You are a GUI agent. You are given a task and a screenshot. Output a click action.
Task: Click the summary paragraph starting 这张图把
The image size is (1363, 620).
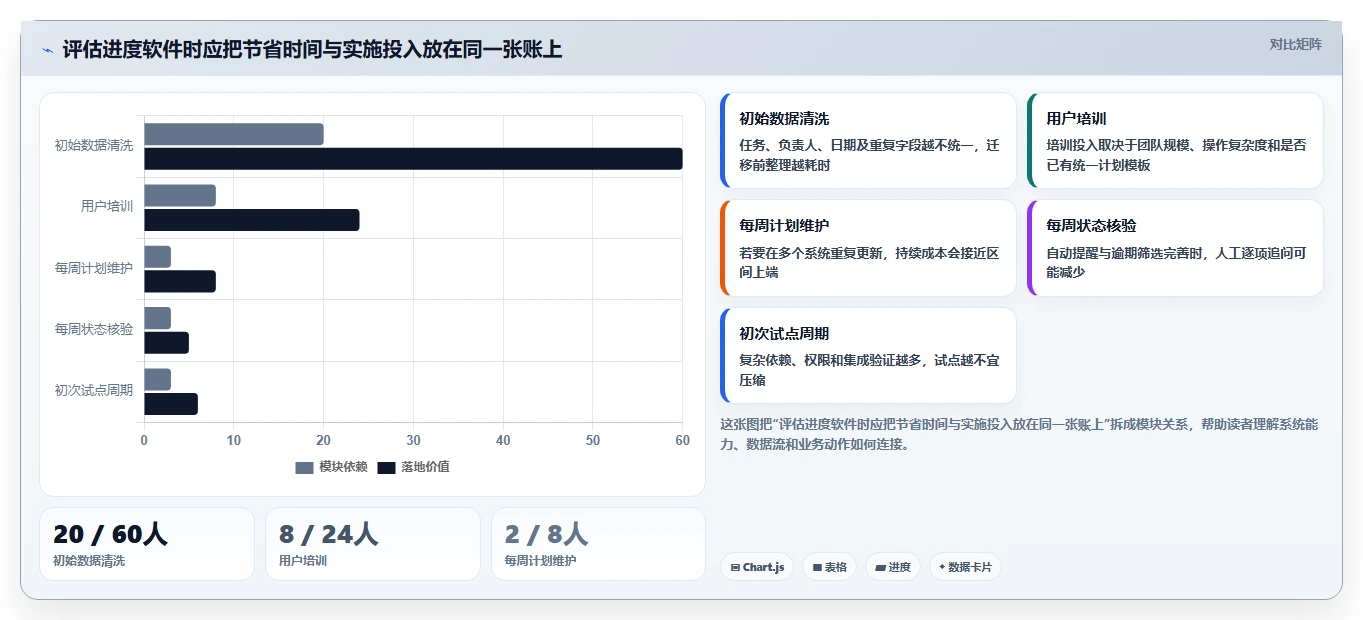[1019, 434]
